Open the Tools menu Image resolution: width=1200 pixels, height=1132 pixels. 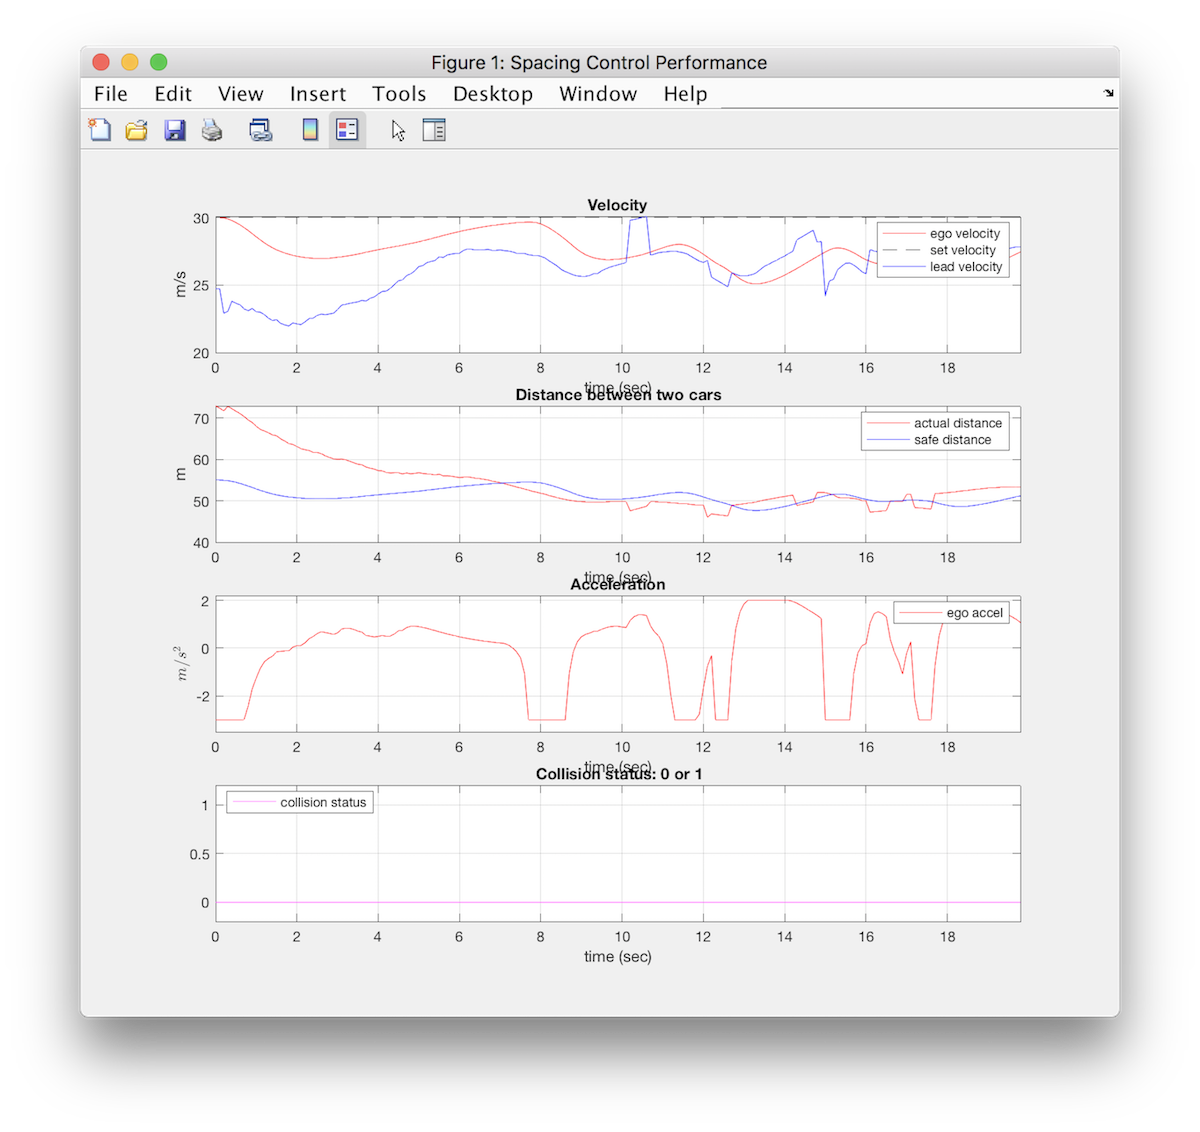pos(399,94)
